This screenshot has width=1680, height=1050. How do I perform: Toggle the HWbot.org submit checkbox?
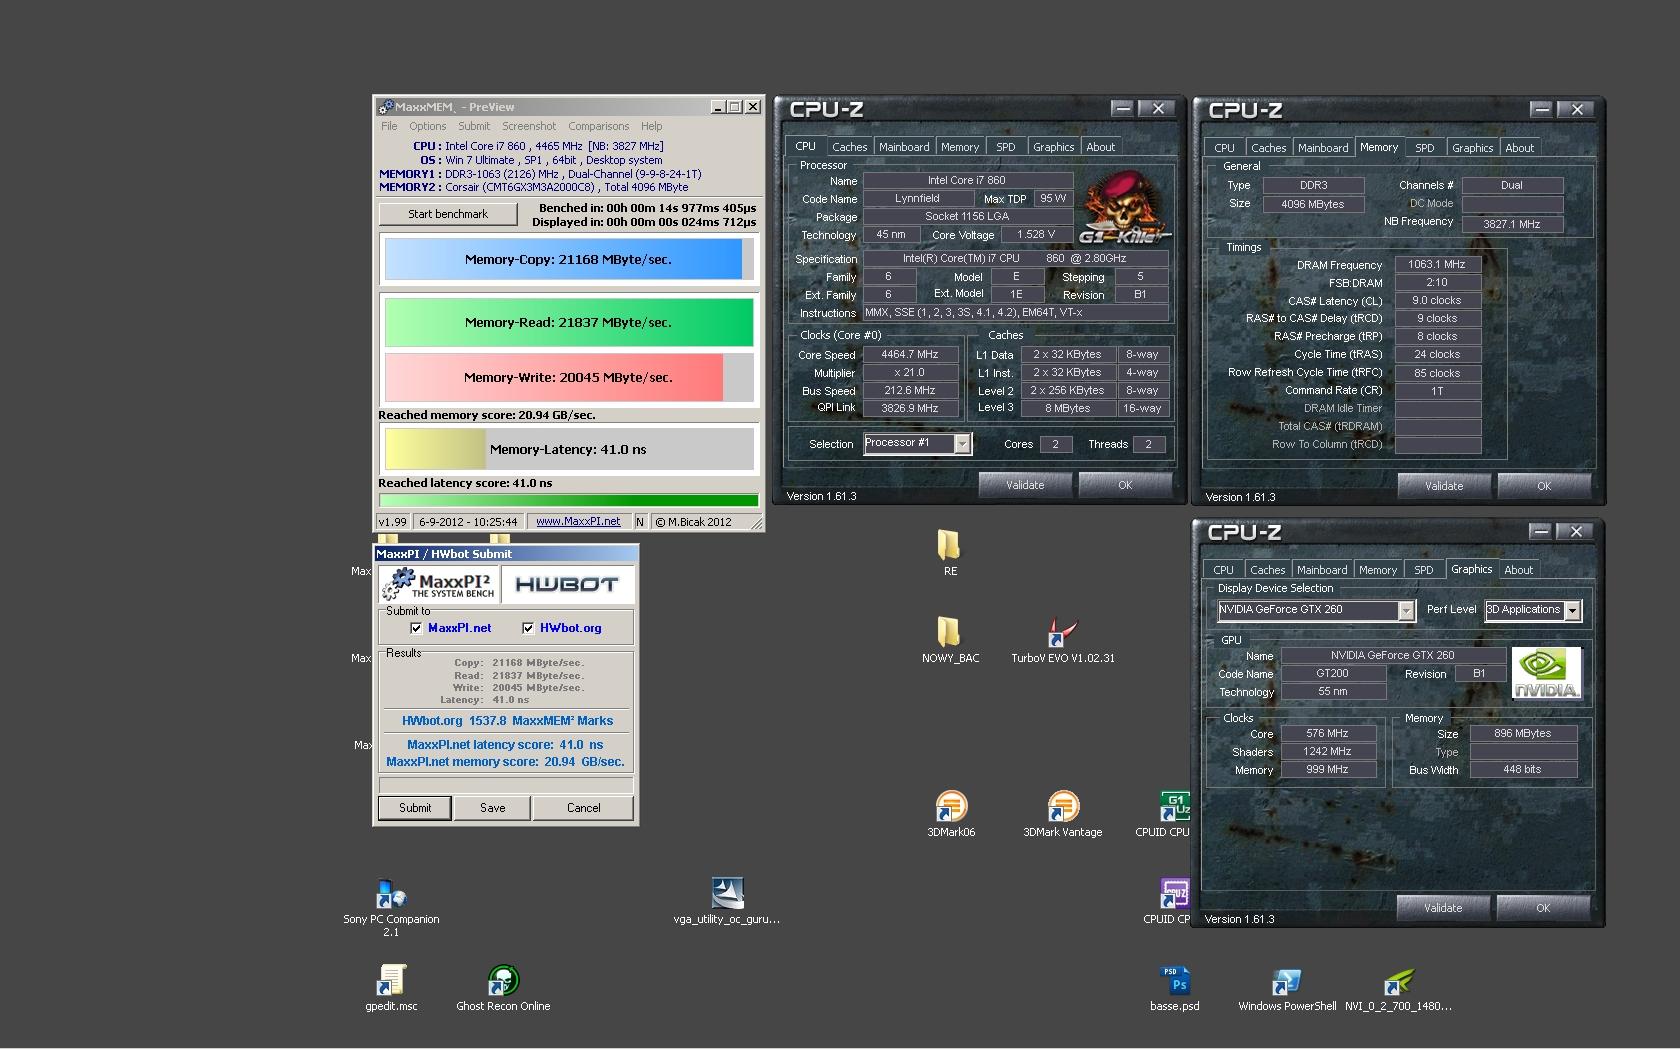tap(528, 628)
